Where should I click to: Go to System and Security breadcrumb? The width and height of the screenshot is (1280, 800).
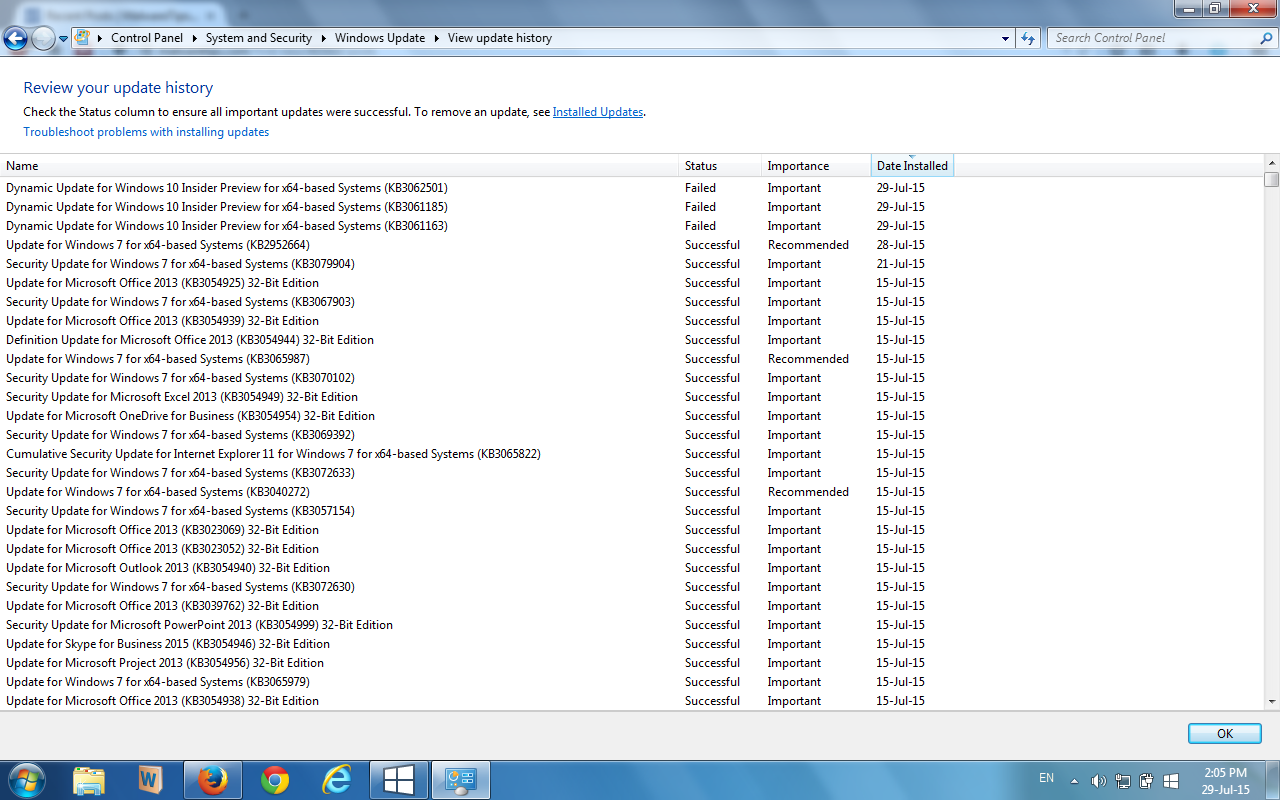point(259,38)
